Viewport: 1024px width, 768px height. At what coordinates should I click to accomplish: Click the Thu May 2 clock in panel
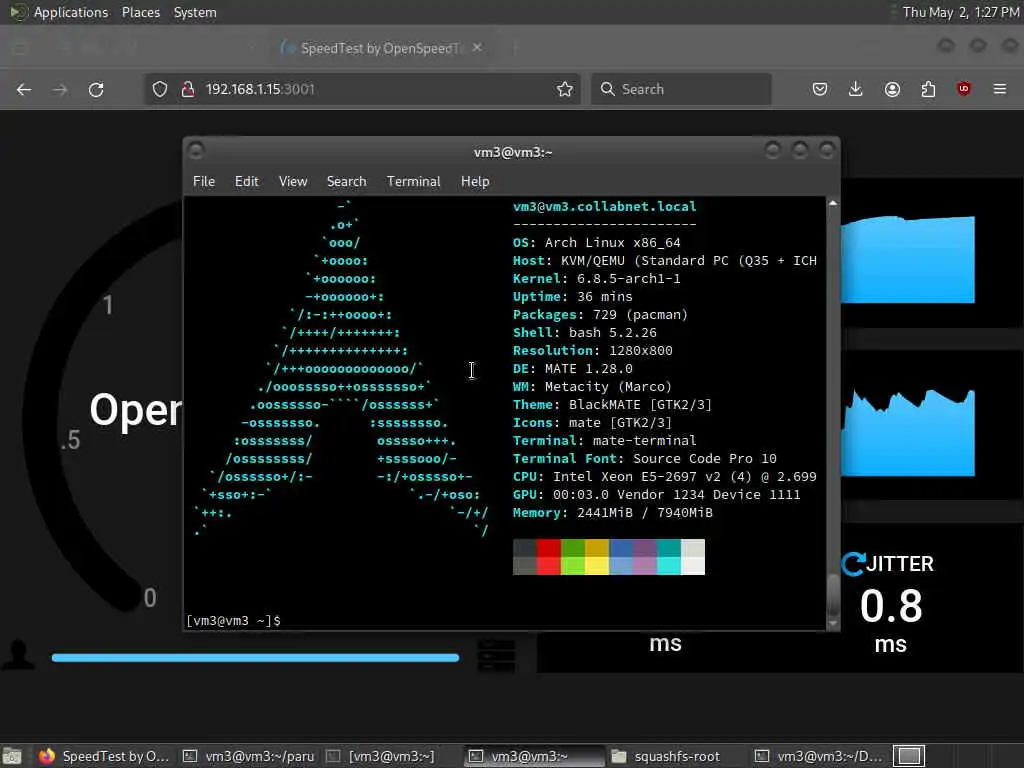(961, 12)
